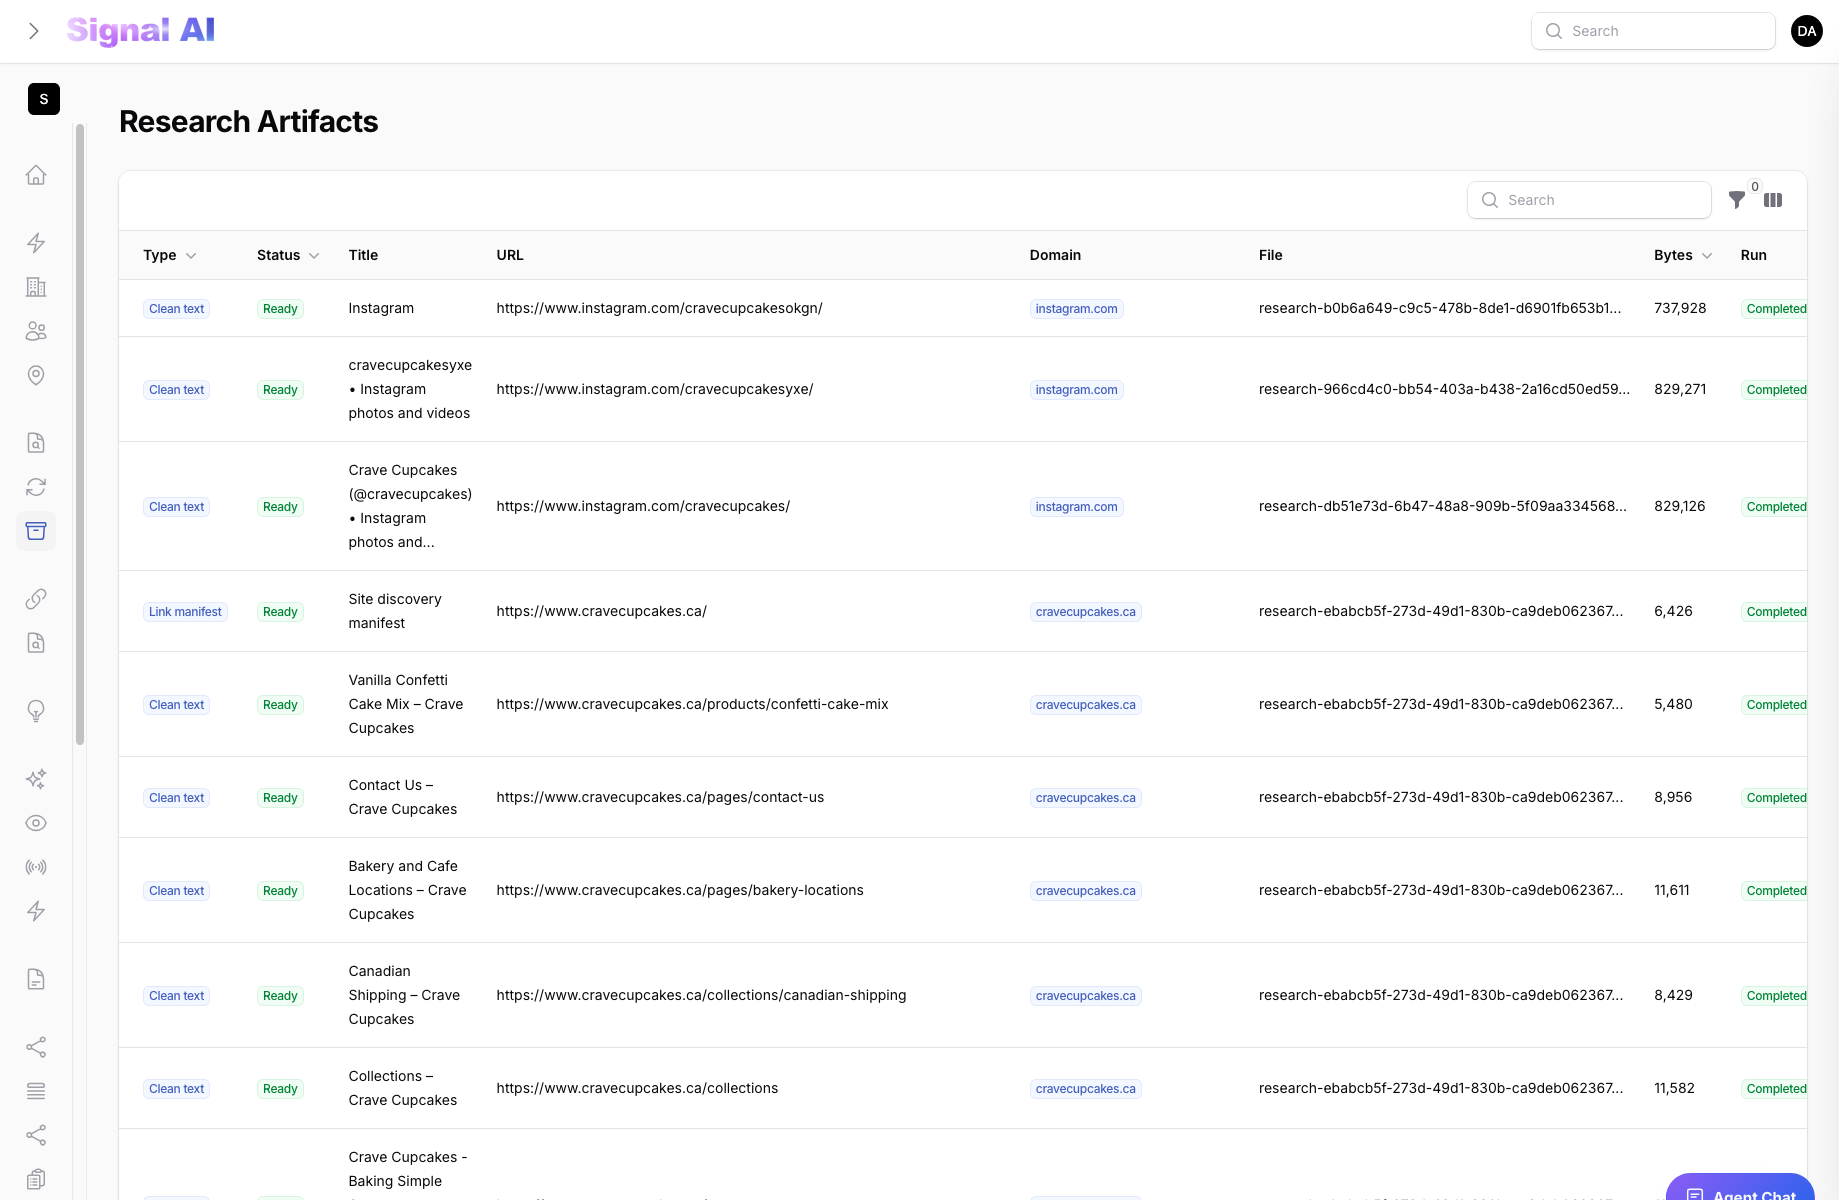Image resolution: width=1839 pixels, height=1200 pixels.
Task: Open the Signal AI logo link
Action: pos(141,31)
